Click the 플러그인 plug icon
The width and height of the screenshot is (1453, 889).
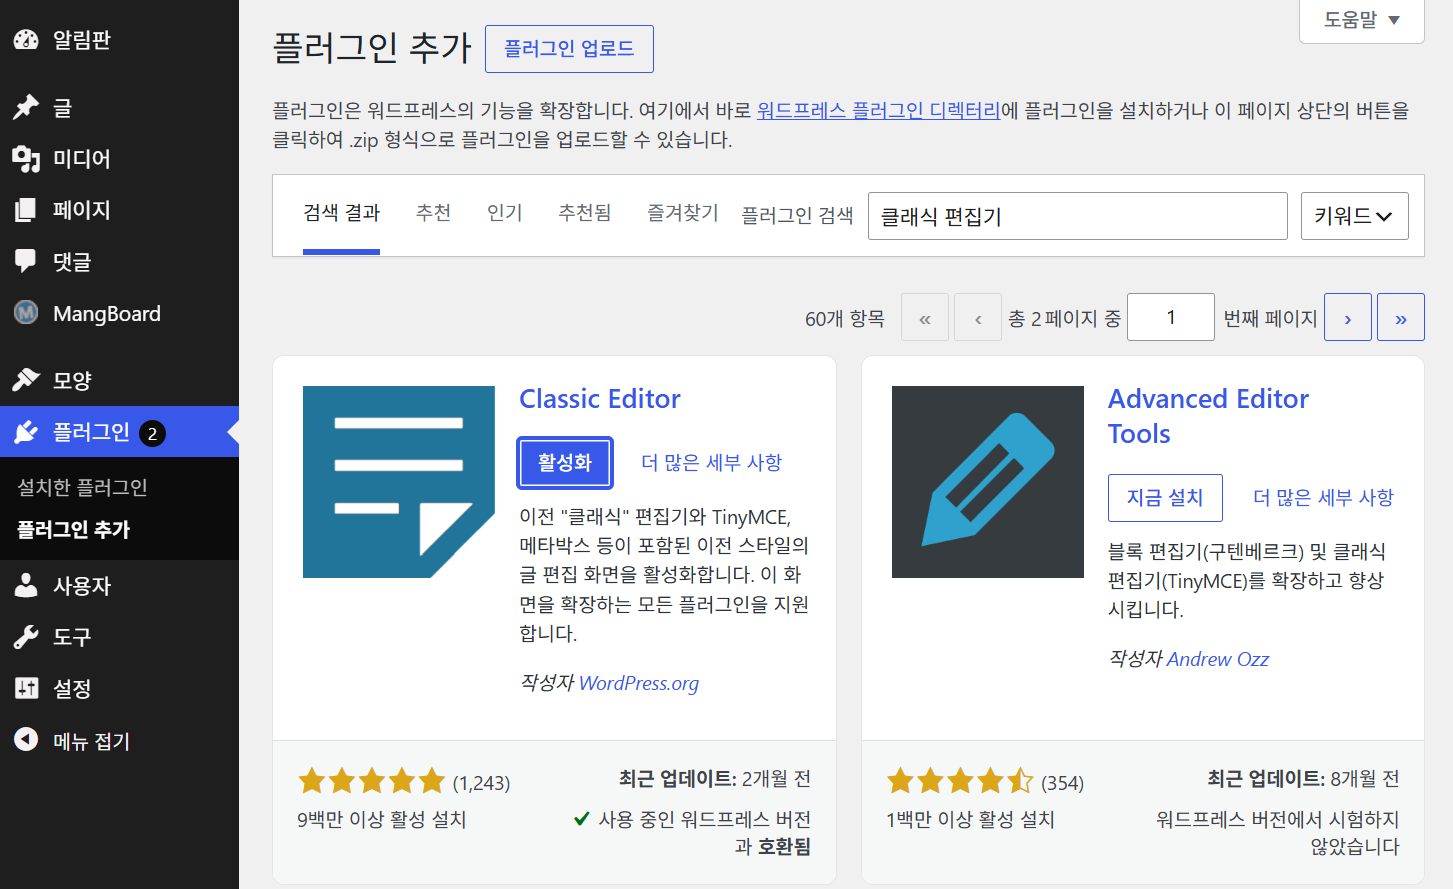click(x=26, y=432)
